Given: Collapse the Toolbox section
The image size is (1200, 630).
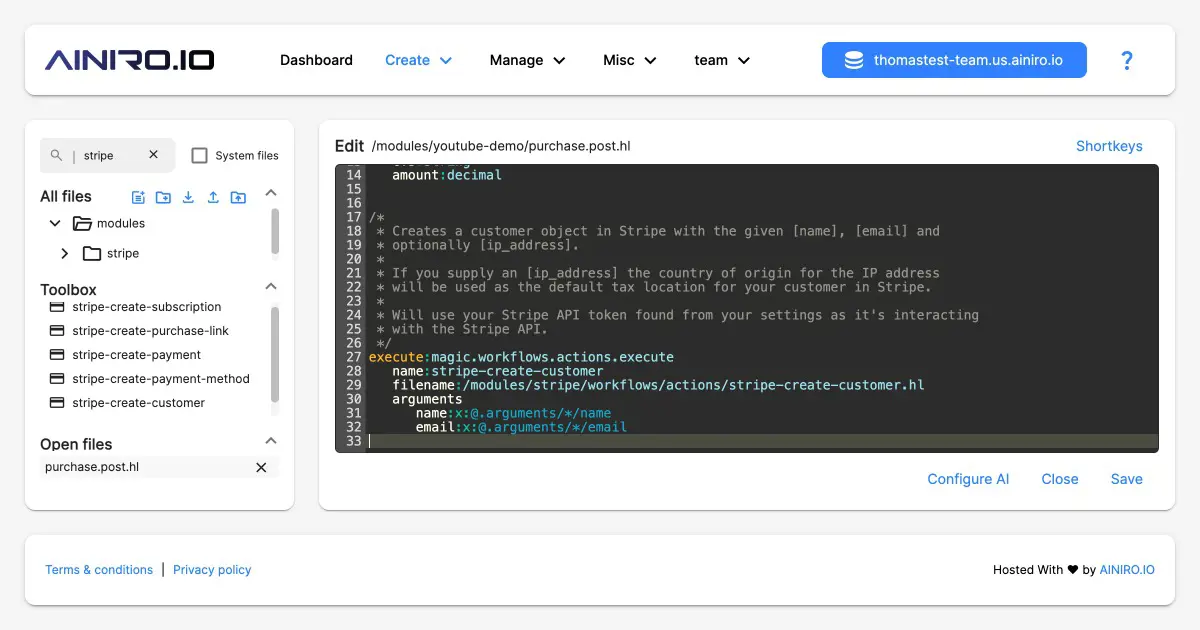Looking at the screenshot, I should (x=270, y=286).
